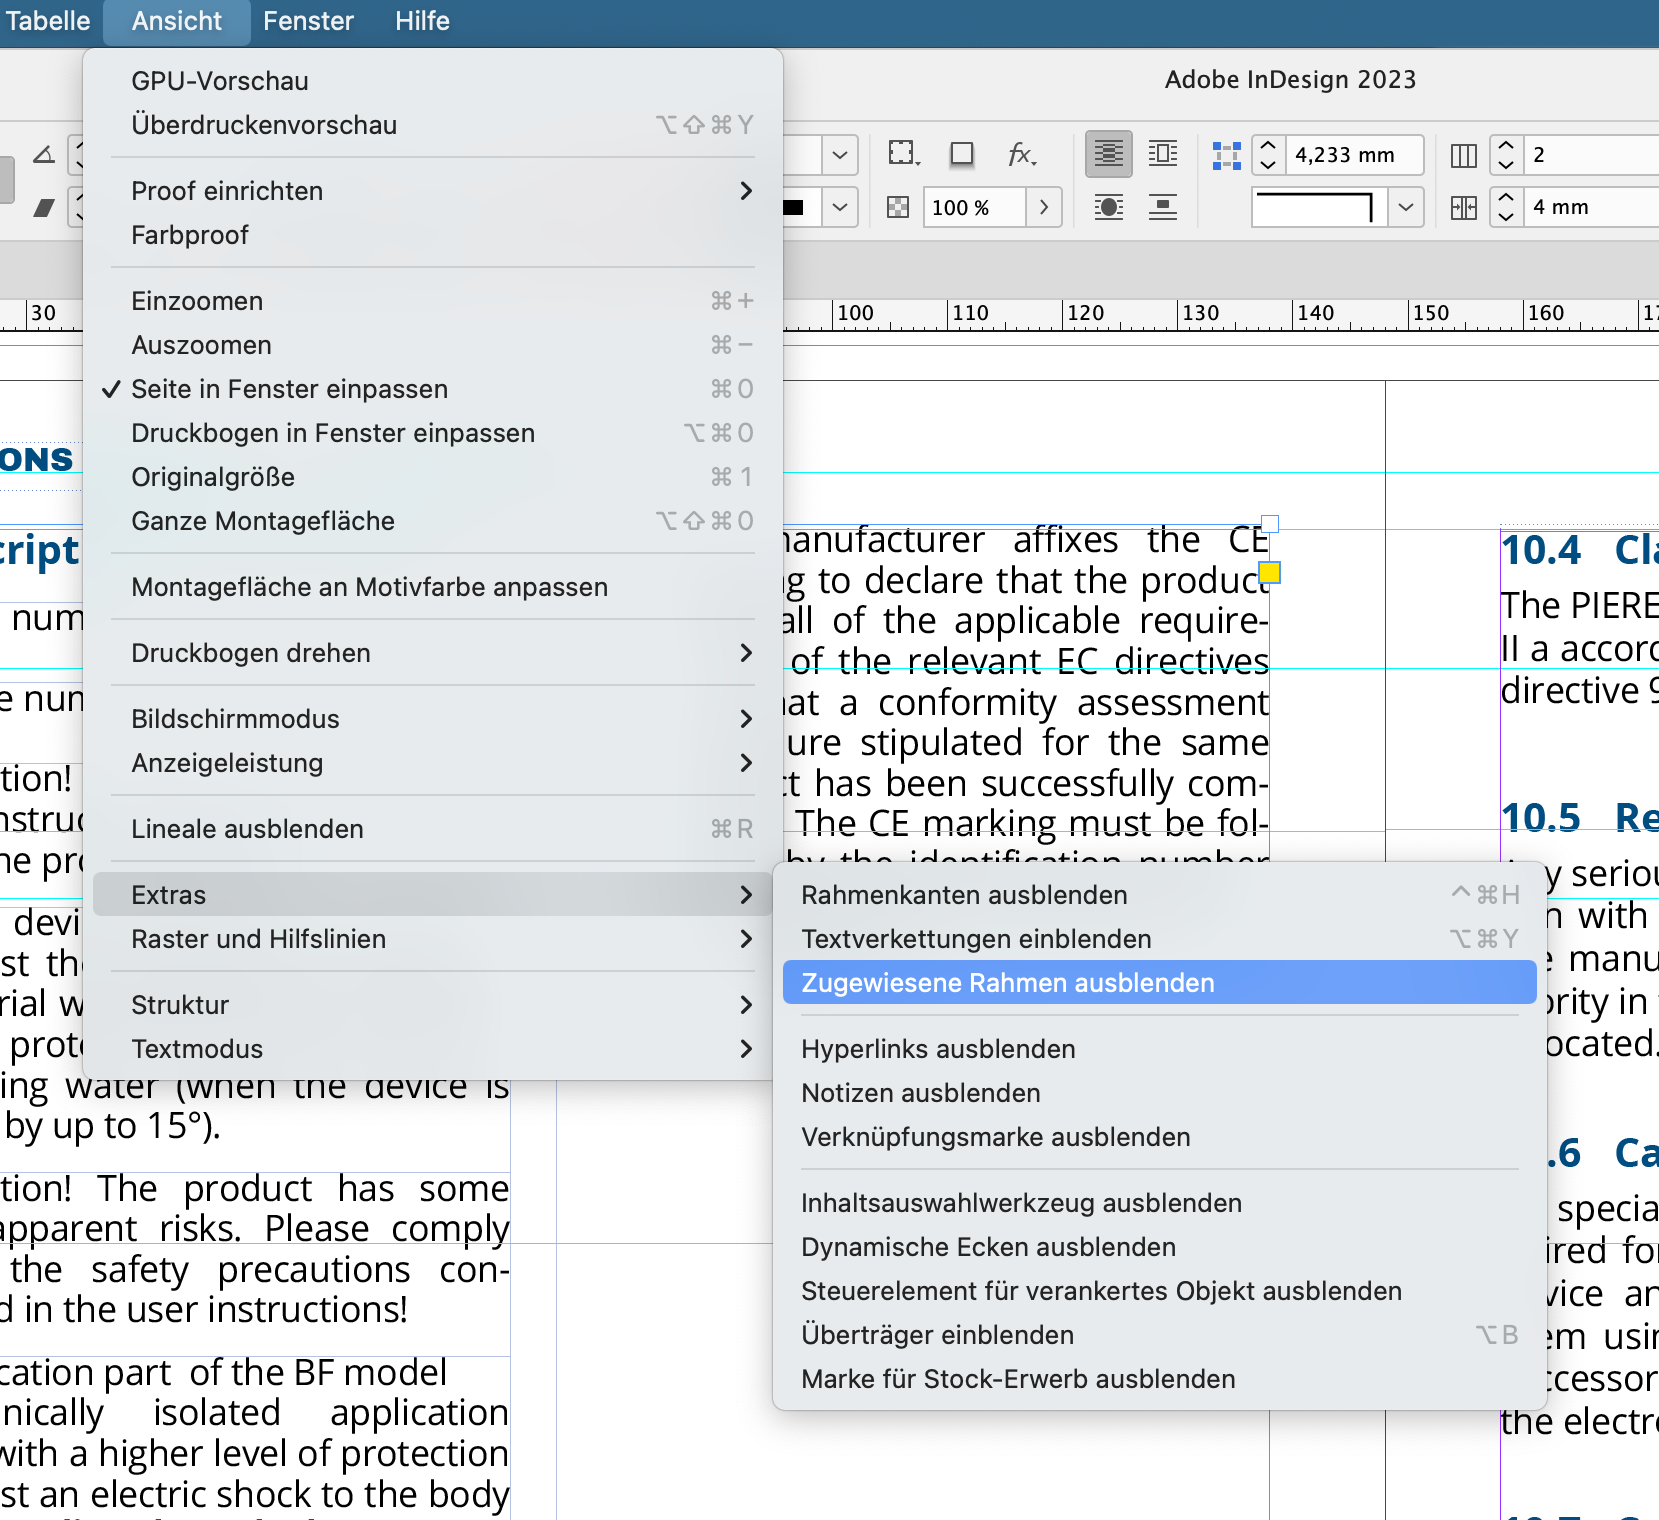1659x1520 pixels.
Task: Select Farbproof
Action: click(x=432, y=235)
